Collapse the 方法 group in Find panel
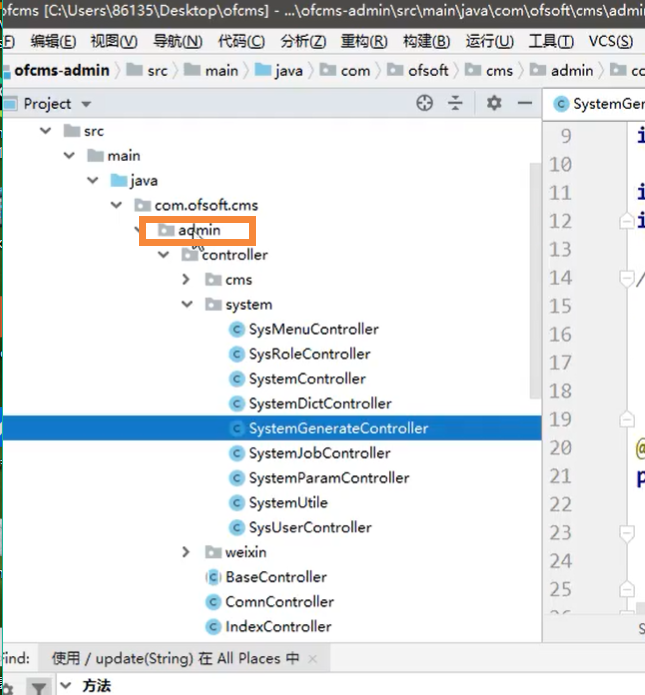Screen dimensions: 645x695 click(x=66, y=685)
